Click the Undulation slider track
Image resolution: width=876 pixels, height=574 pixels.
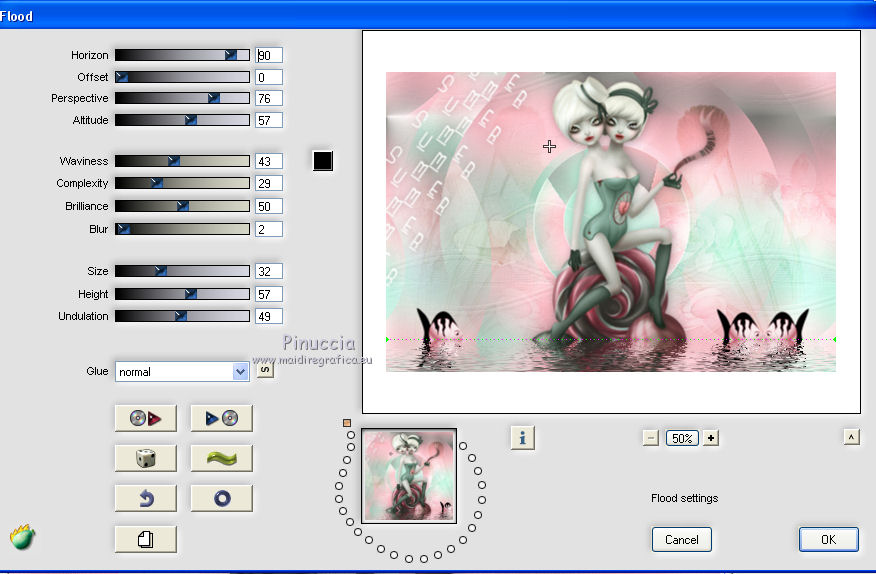pos(182,316)
